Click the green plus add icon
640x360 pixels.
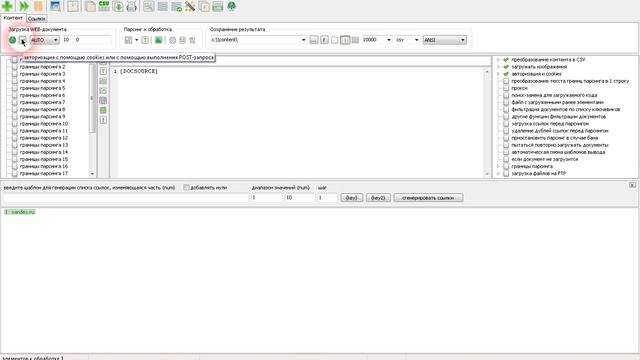7,6
